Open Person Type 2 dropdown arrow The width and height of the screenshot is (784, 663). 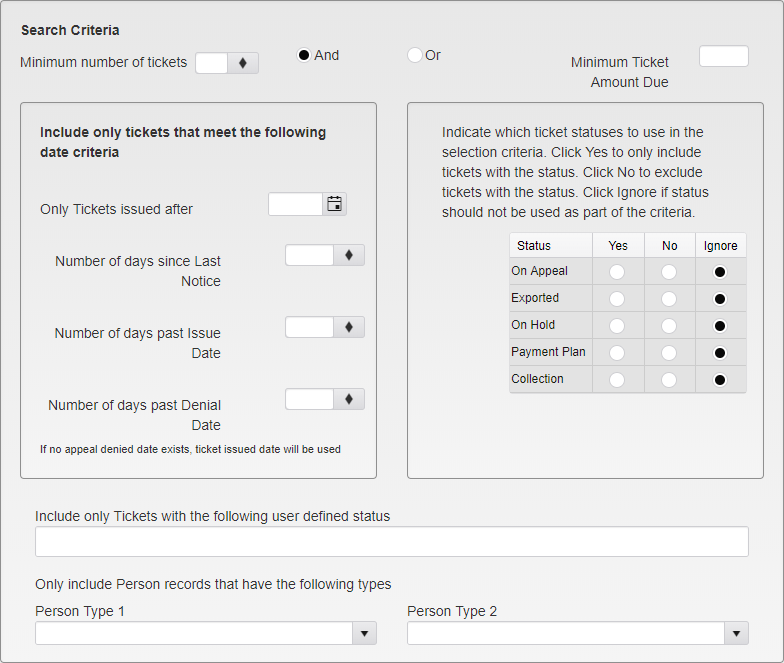(x=736, y=634)
